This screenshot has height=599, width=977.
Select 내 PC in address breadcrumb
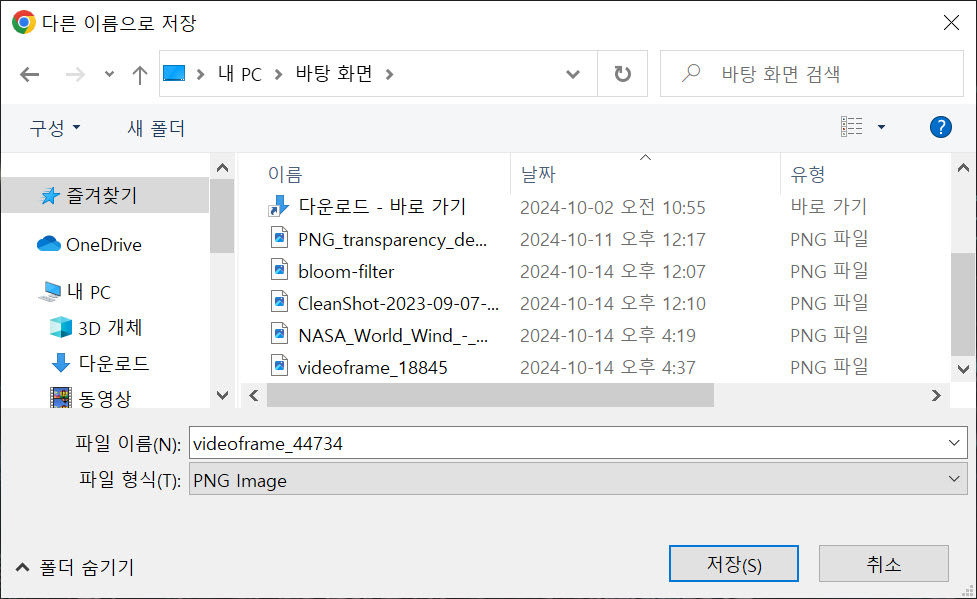click(x=240, y=74)
